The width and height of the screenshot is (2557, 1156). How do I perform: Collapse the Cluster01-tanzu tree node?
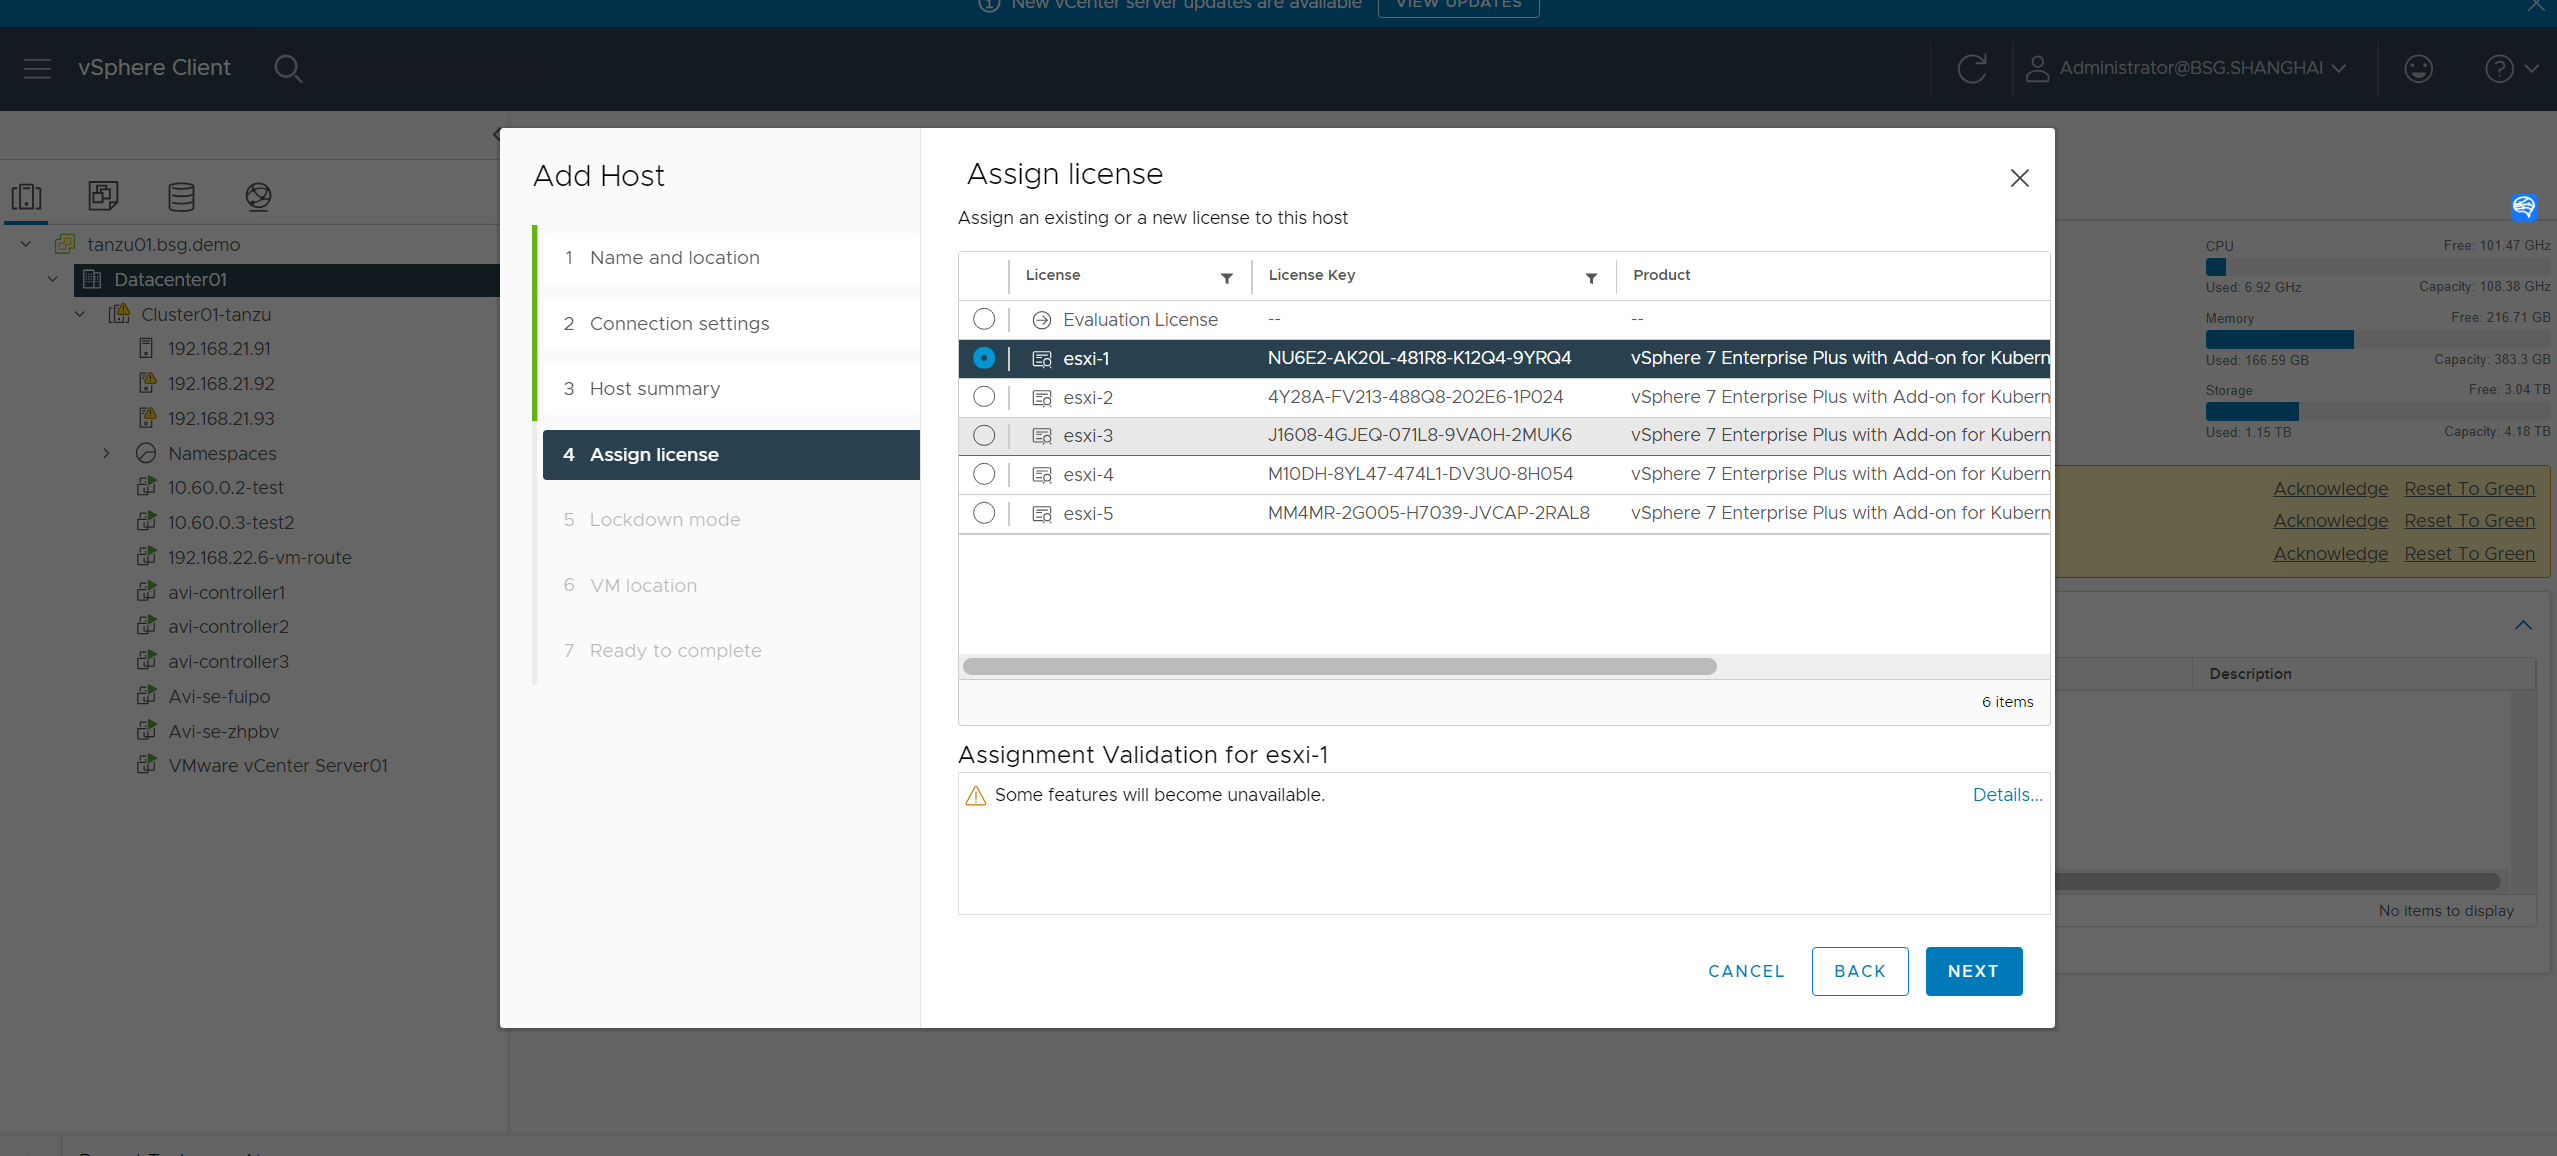pos(80,314)
